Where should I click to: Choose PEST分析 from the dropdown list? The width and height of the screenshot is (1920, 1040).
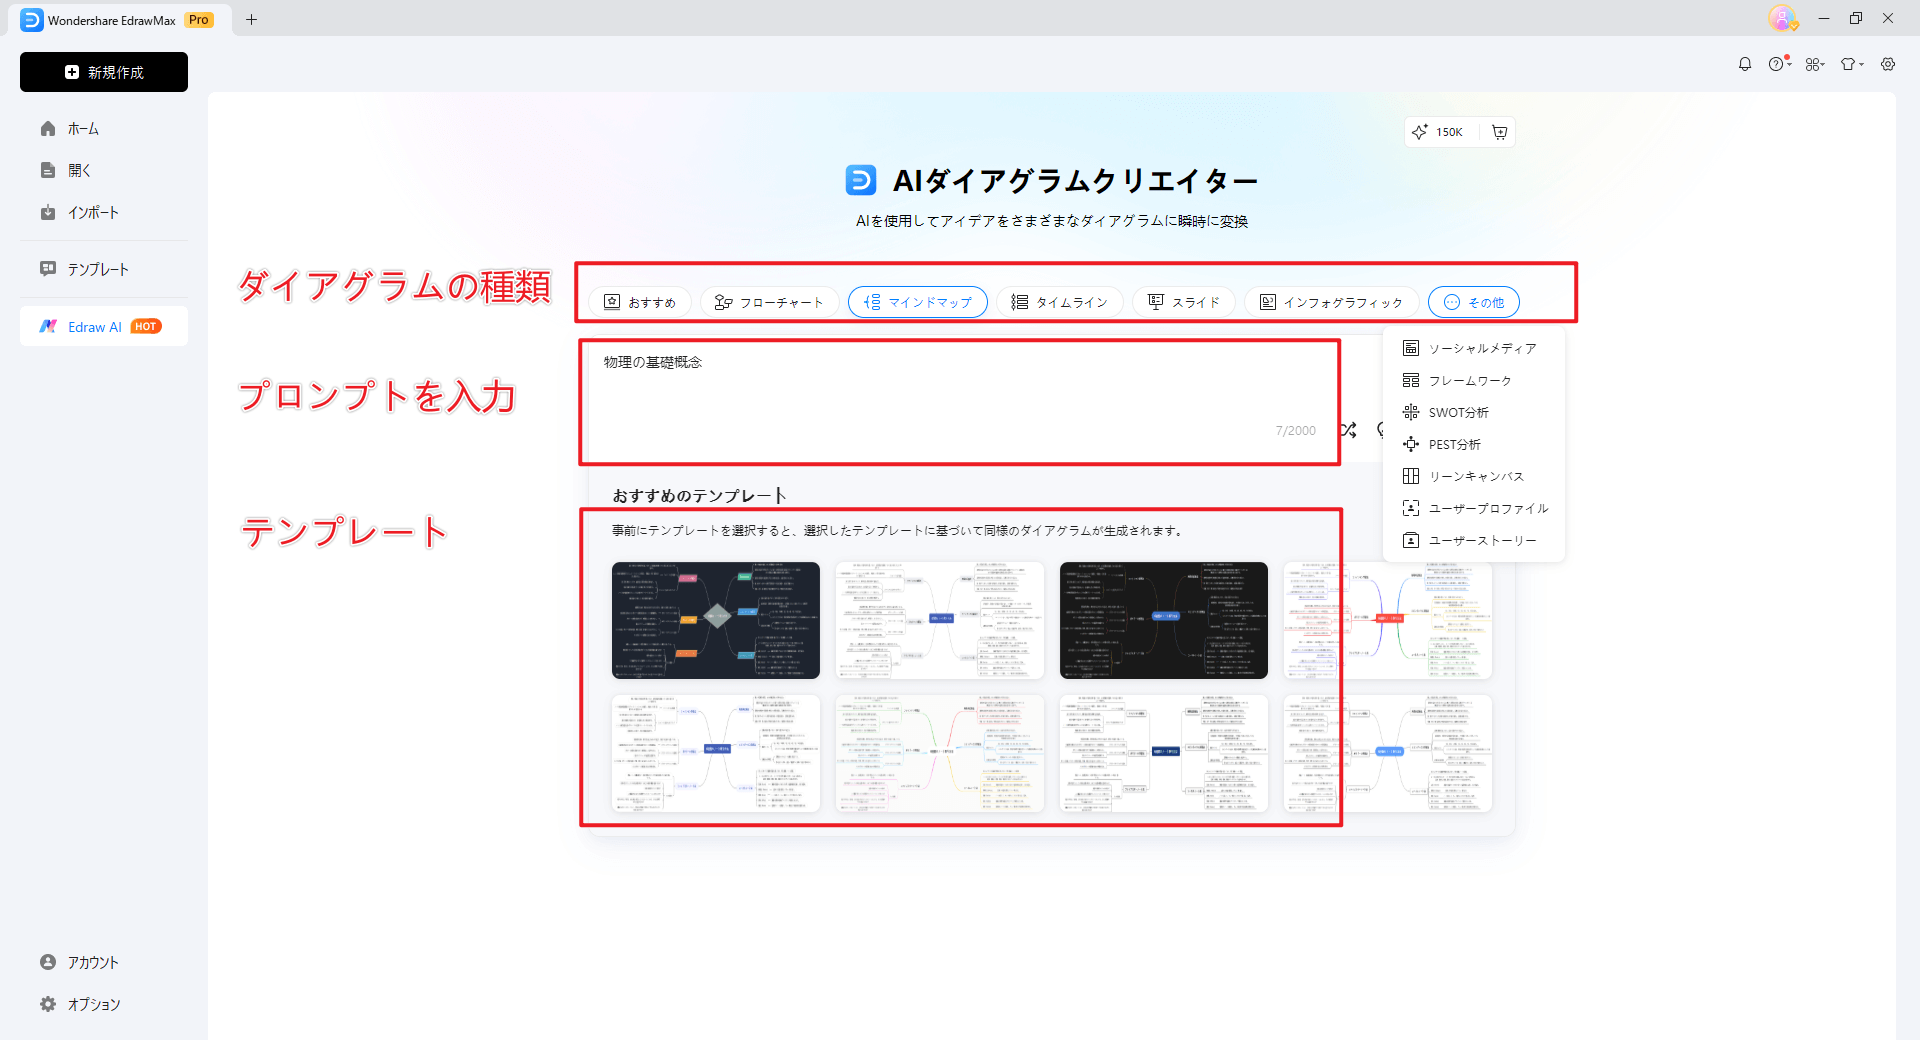pos(1474,444)
